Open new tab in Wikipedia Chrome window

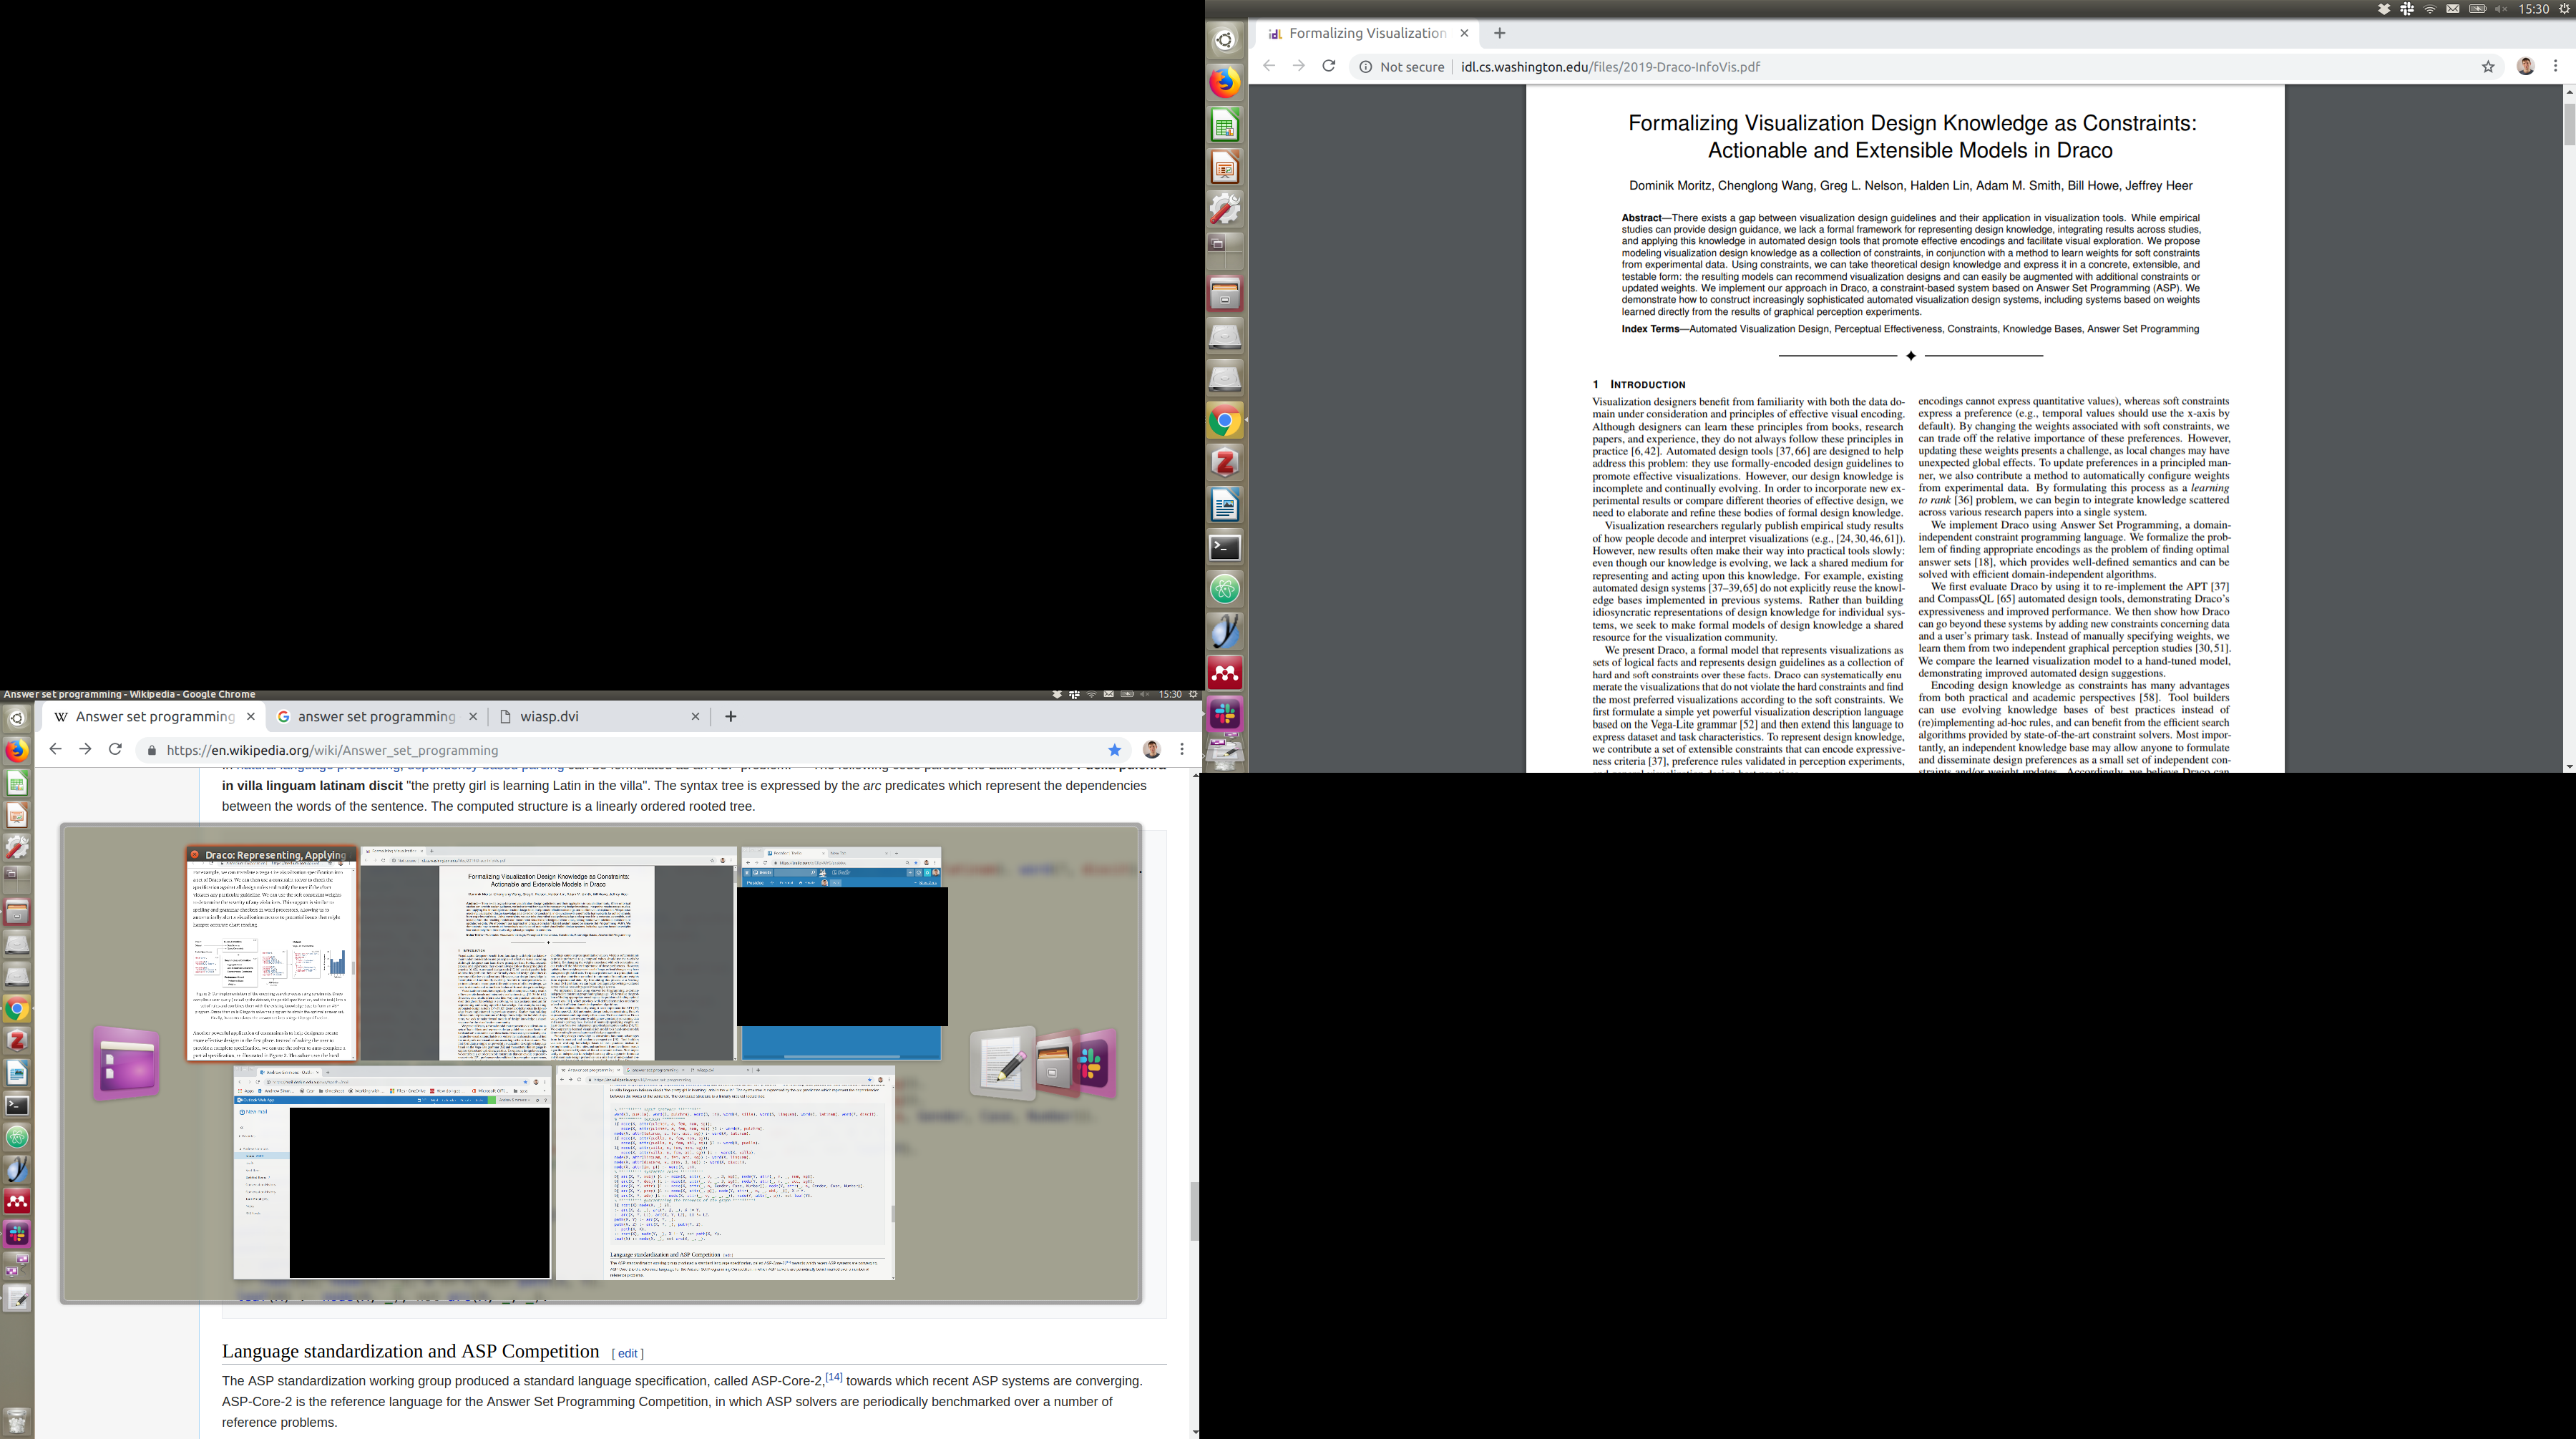(730, 716)
